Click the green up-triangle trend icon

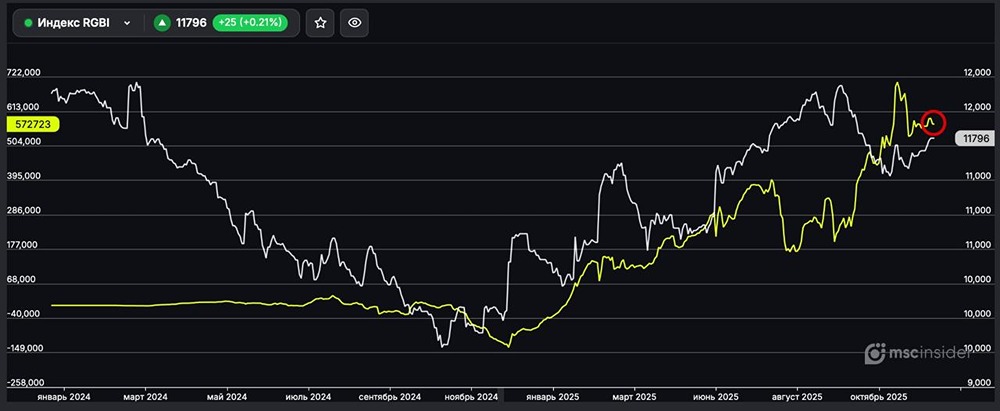tap(162, 22)
